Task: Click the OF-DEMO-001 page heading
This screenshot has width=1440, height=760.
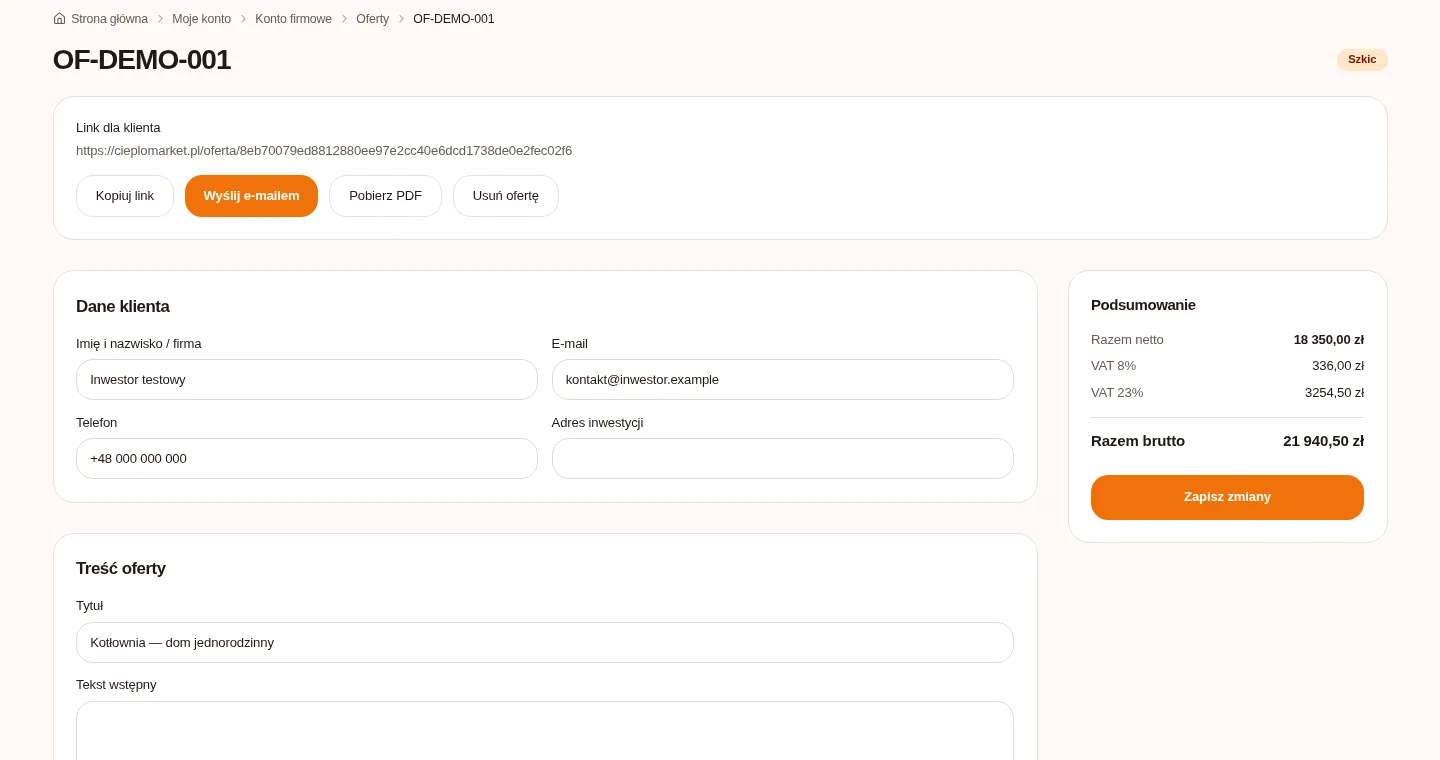Action: click(x=142, y=60)
